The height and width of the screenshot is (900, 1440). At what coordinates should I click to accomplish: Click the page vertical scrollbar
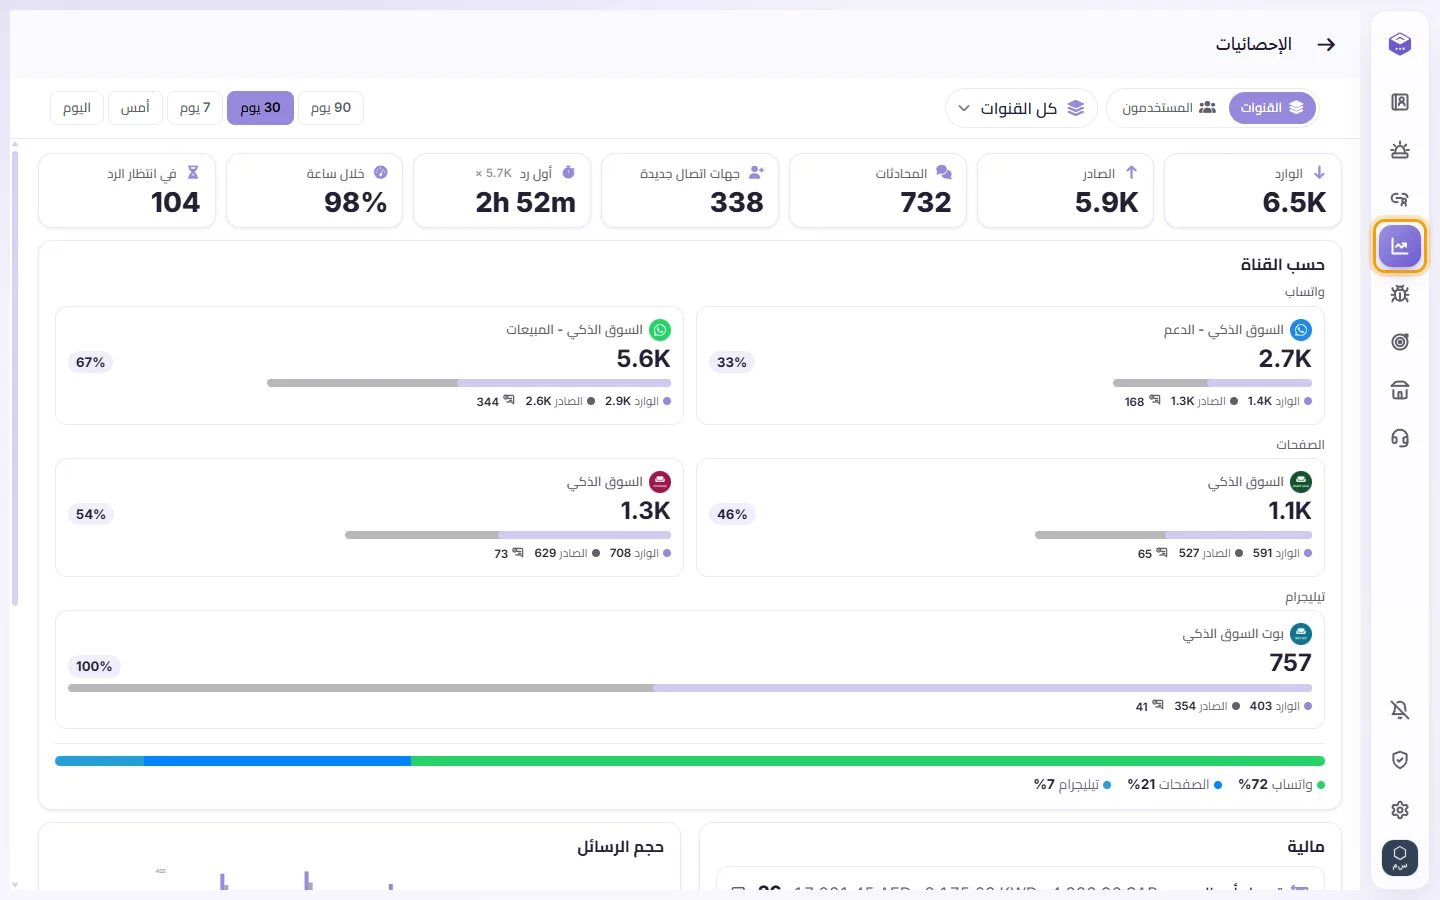[15, 378]
